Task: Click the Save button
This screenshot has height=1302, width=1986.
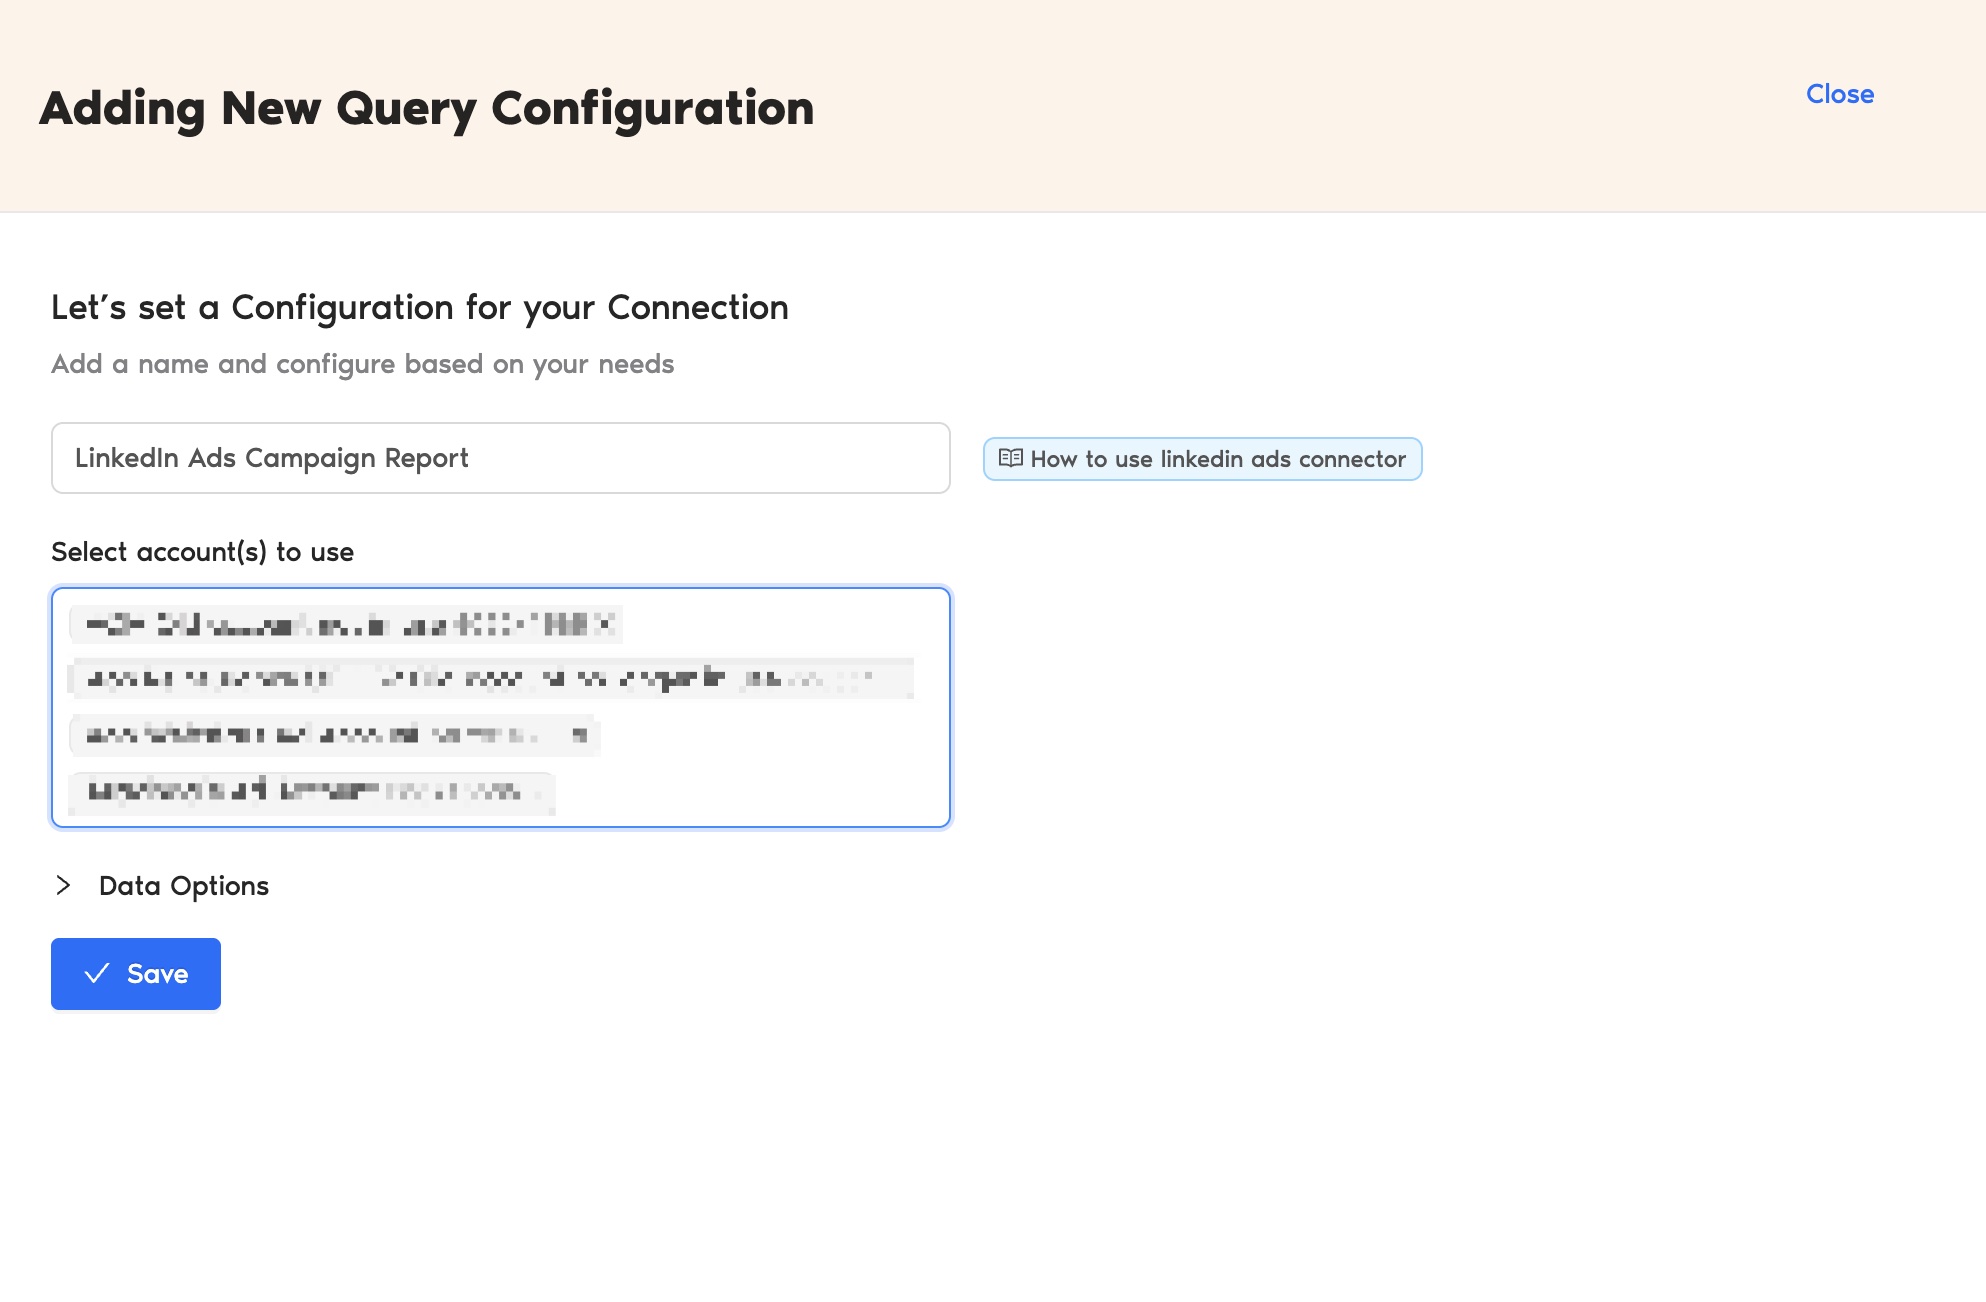Action: pyautogui.click(x=136, y=974)
